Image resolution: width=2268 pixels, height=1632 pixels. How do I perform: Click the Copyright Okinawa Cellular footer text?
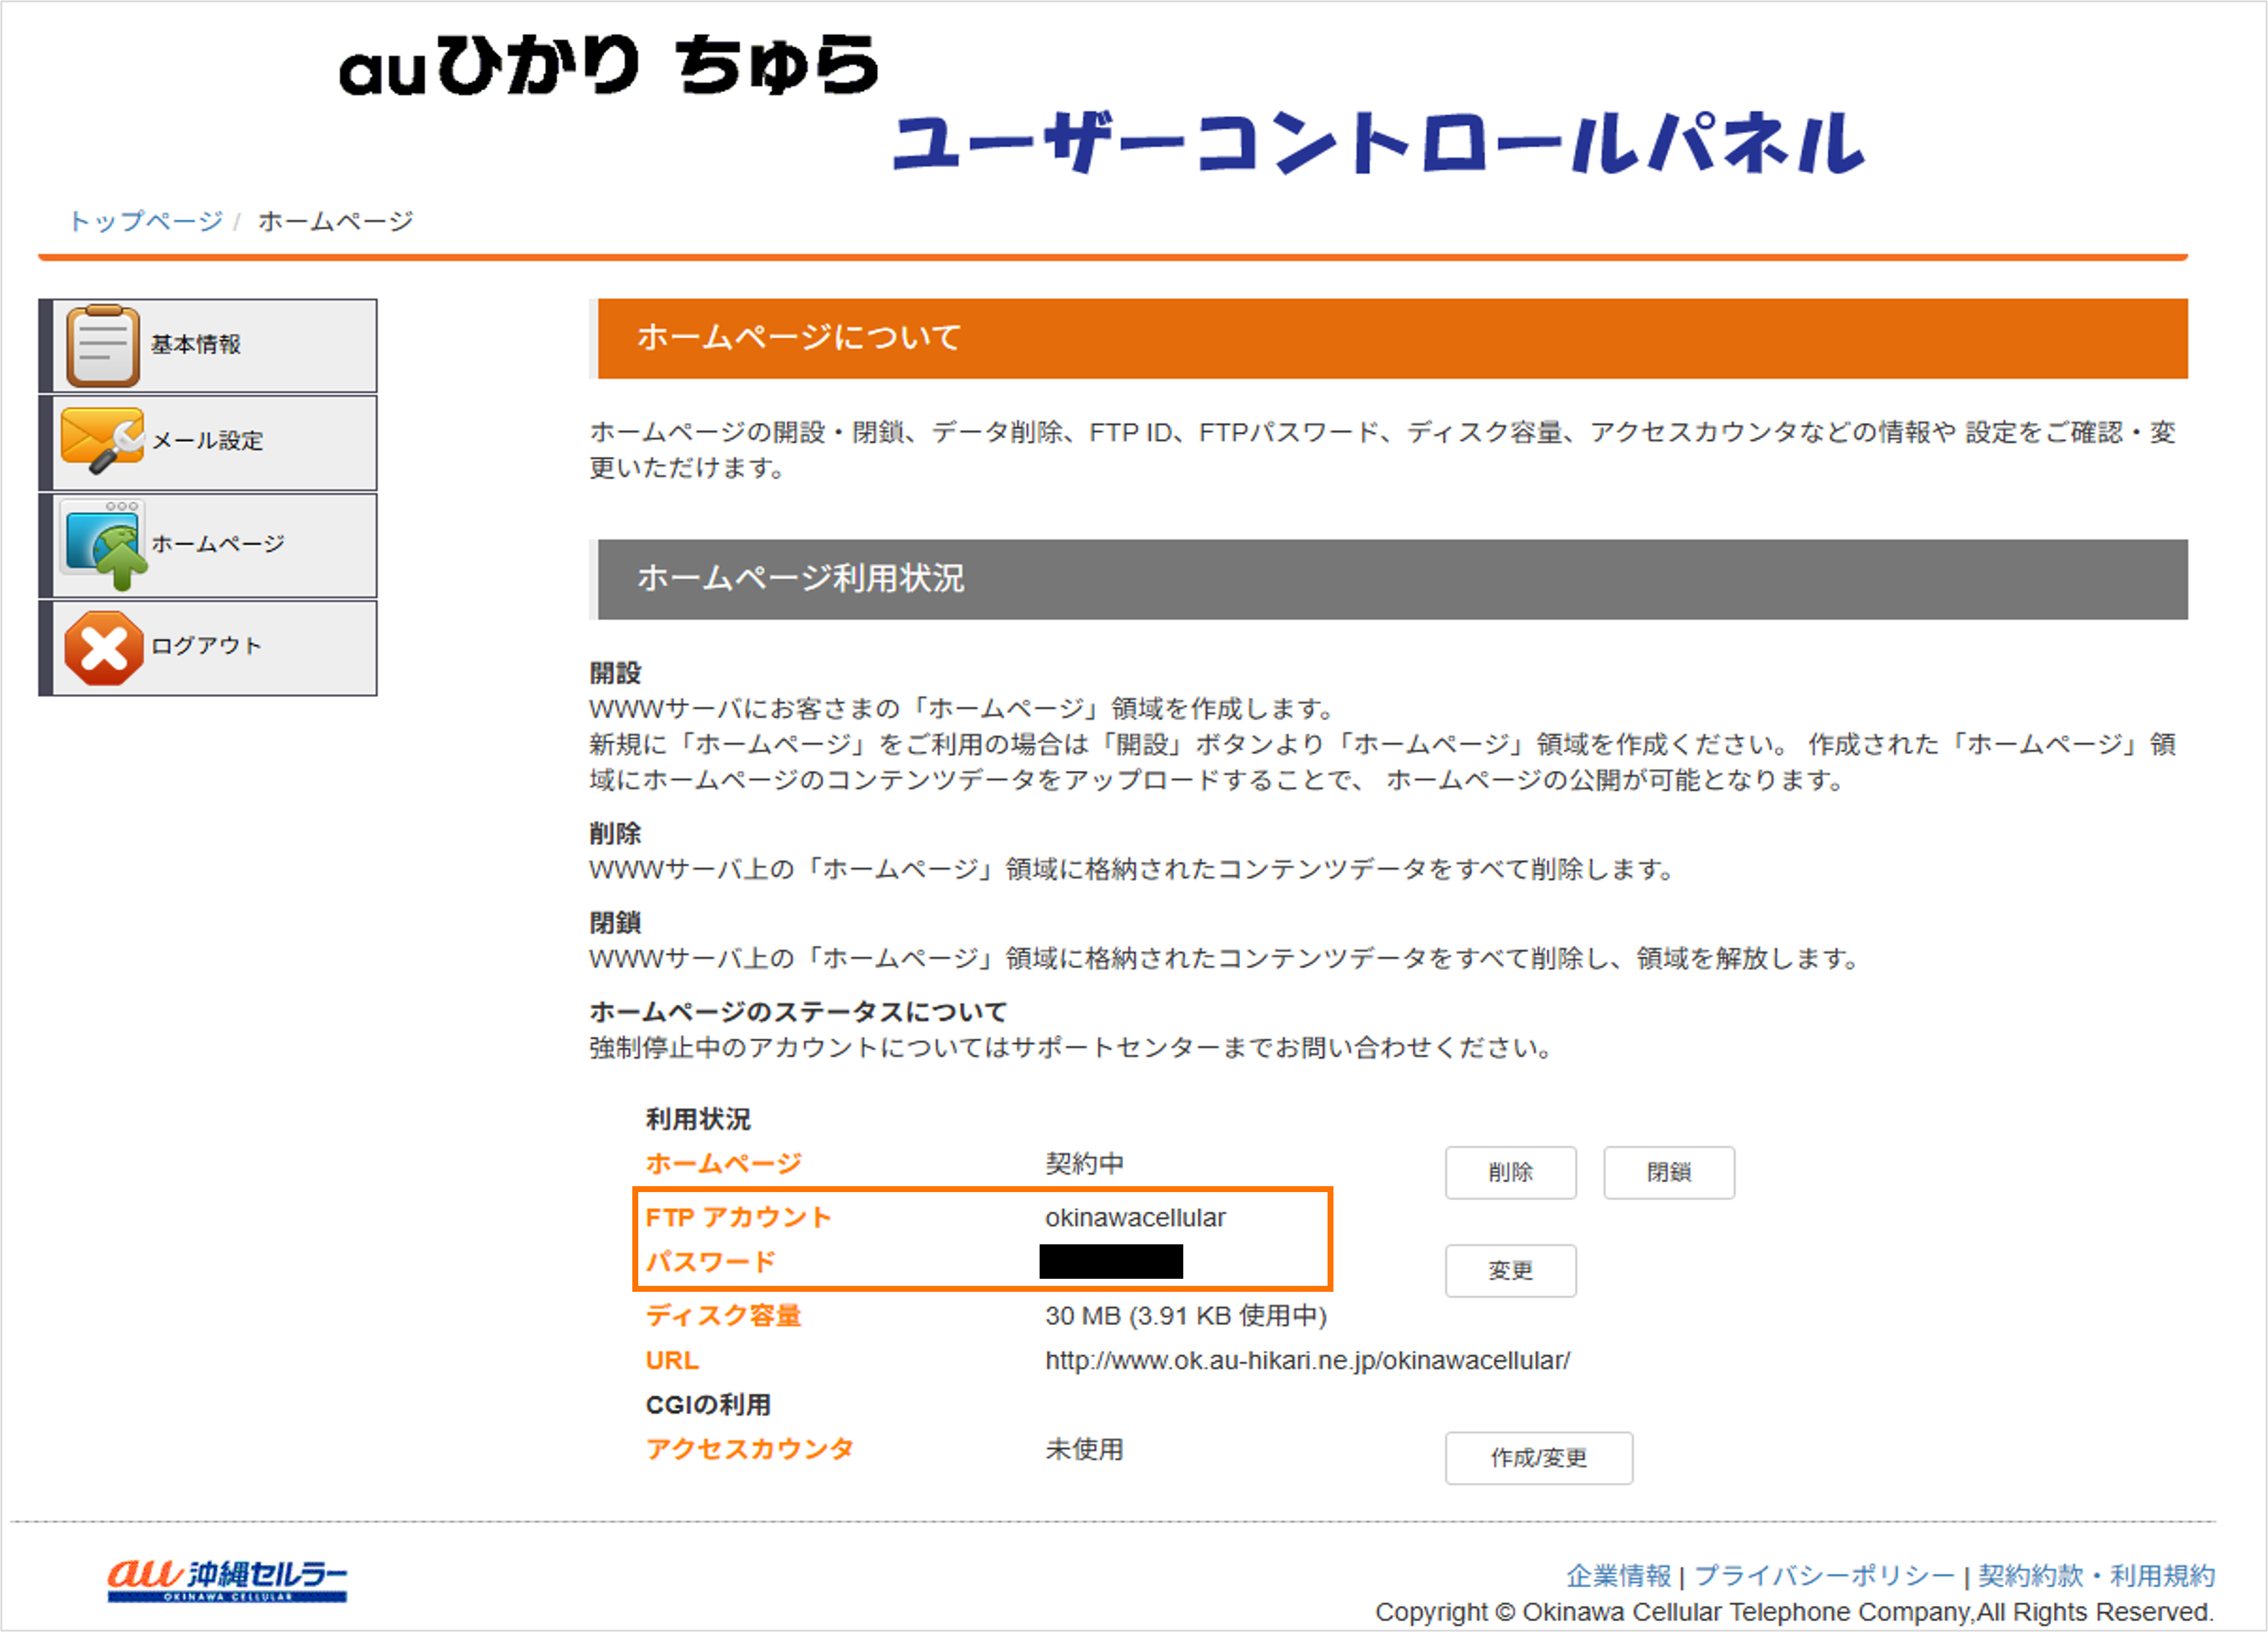point(1795,1612)
